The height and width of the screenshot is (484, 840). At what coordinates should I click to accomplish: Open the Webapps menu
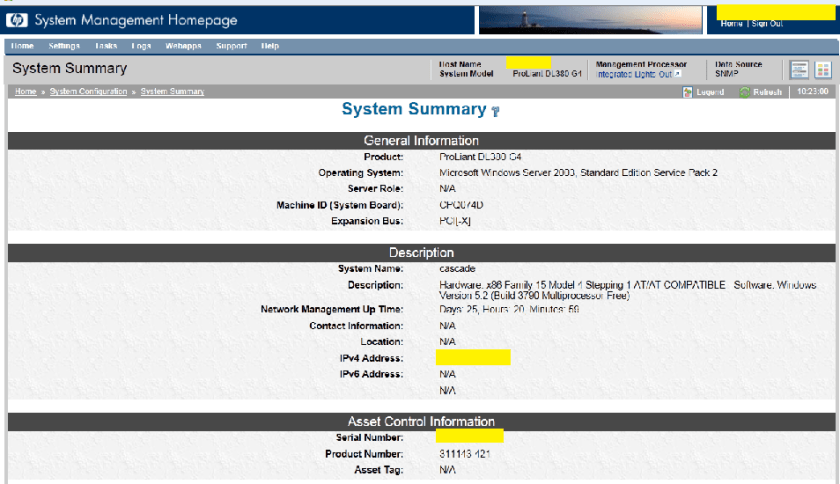pyautogui.click(x=183, y=46)
